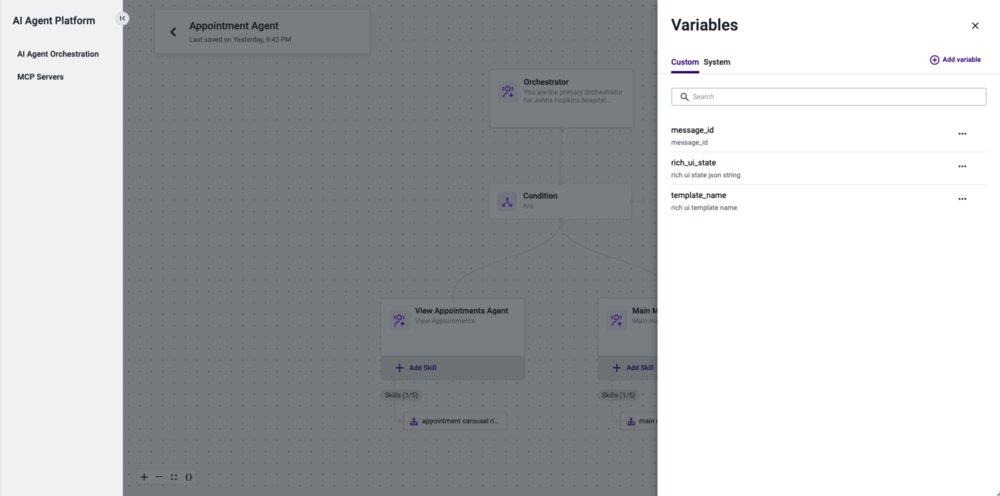
Task: Click Add Skill under View Appointments Agent
Action: [x=416, y=368]
